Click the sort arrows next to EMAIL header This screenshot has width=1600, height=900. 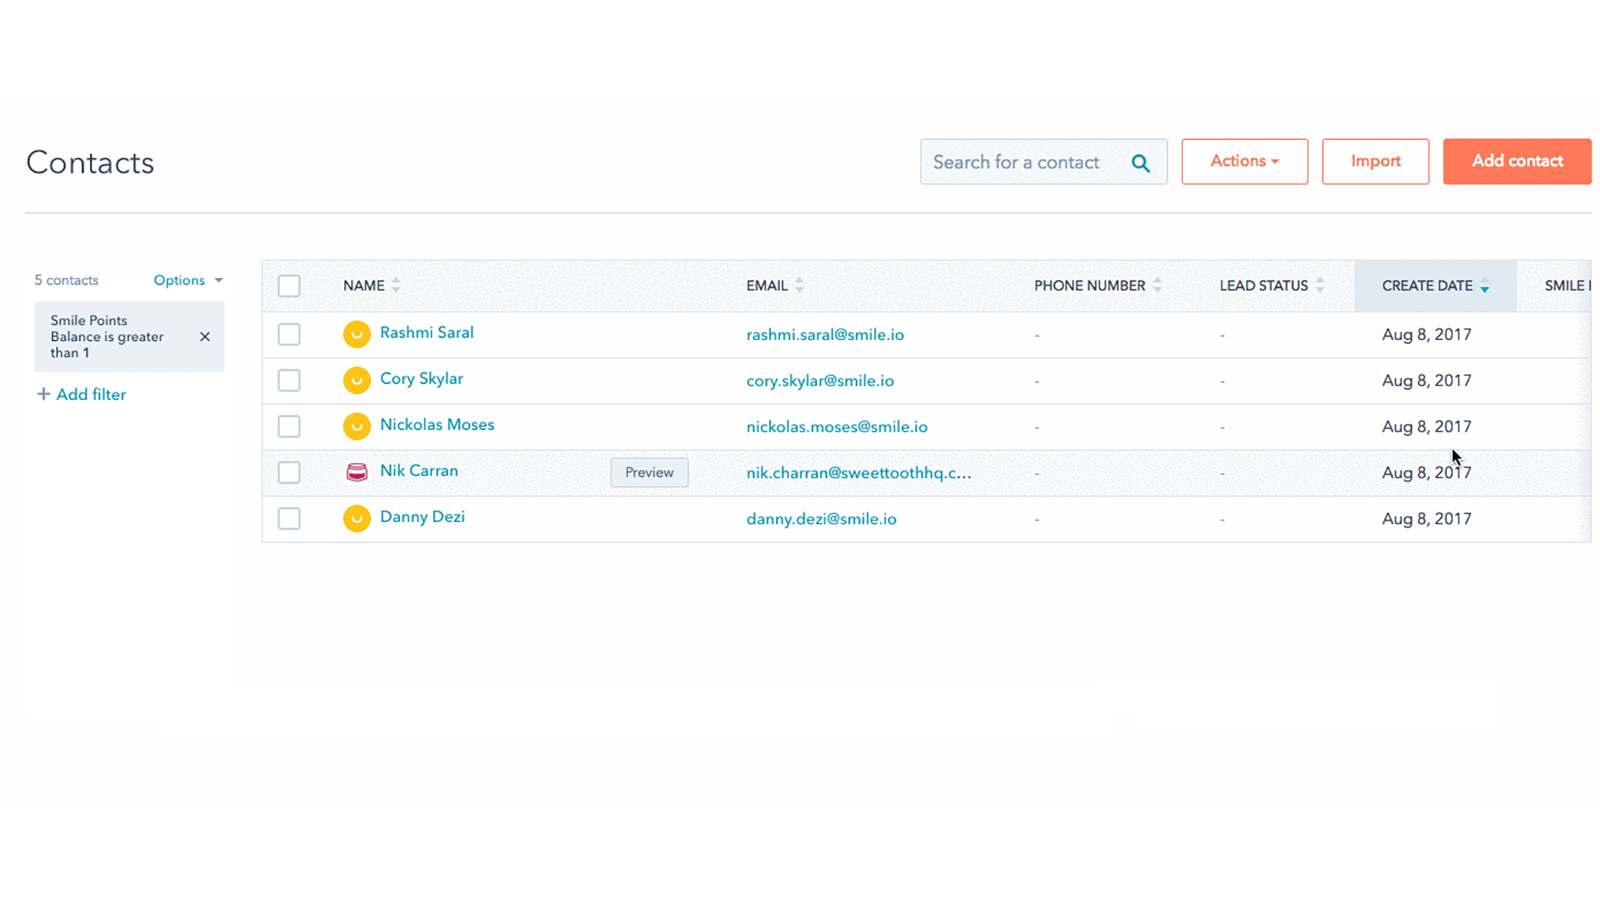[x=799, y=285]
